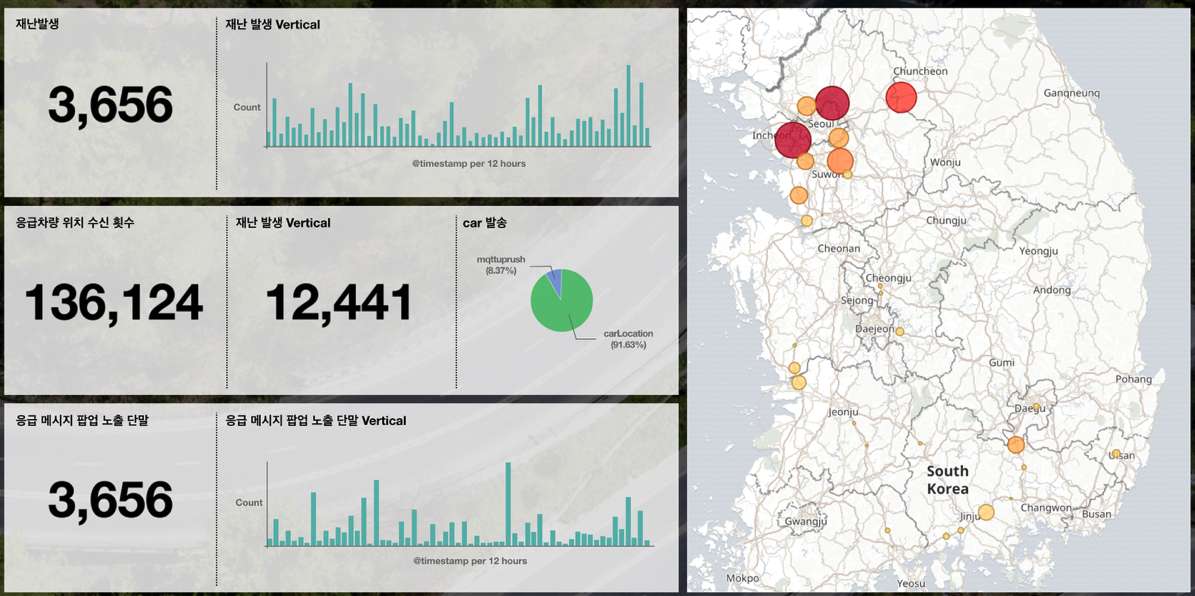Click the top chart's @timestamp per 12 hours label

(469, 163)
